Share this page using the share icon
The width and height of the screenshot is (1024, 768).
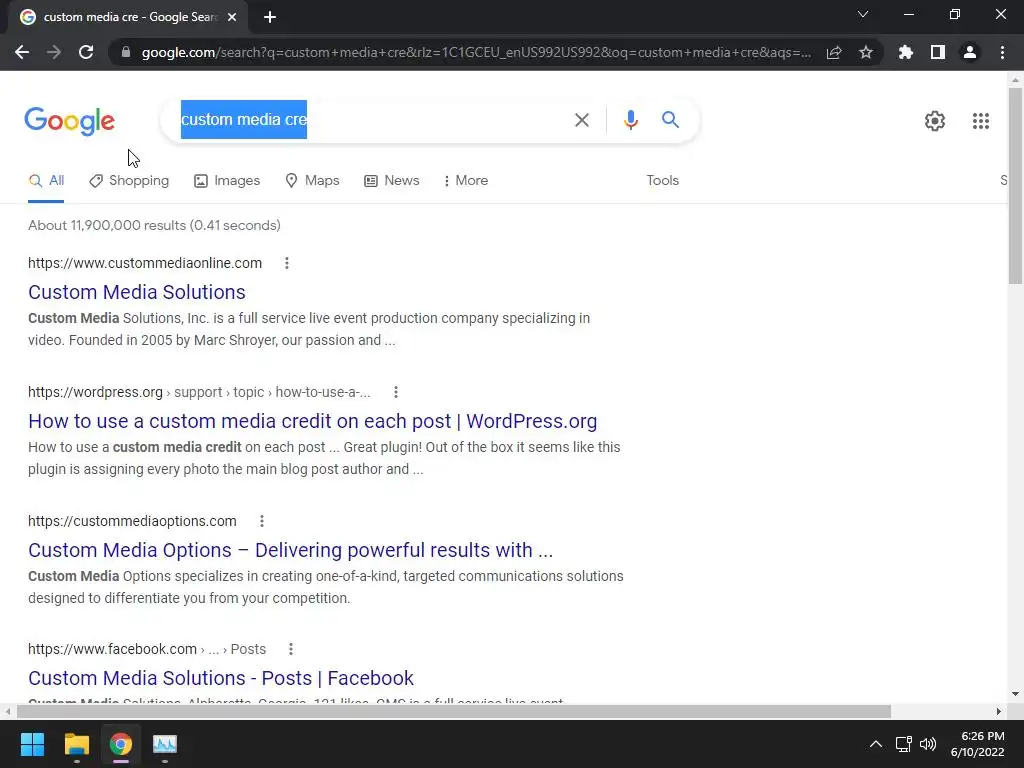[x=834, y=52]
